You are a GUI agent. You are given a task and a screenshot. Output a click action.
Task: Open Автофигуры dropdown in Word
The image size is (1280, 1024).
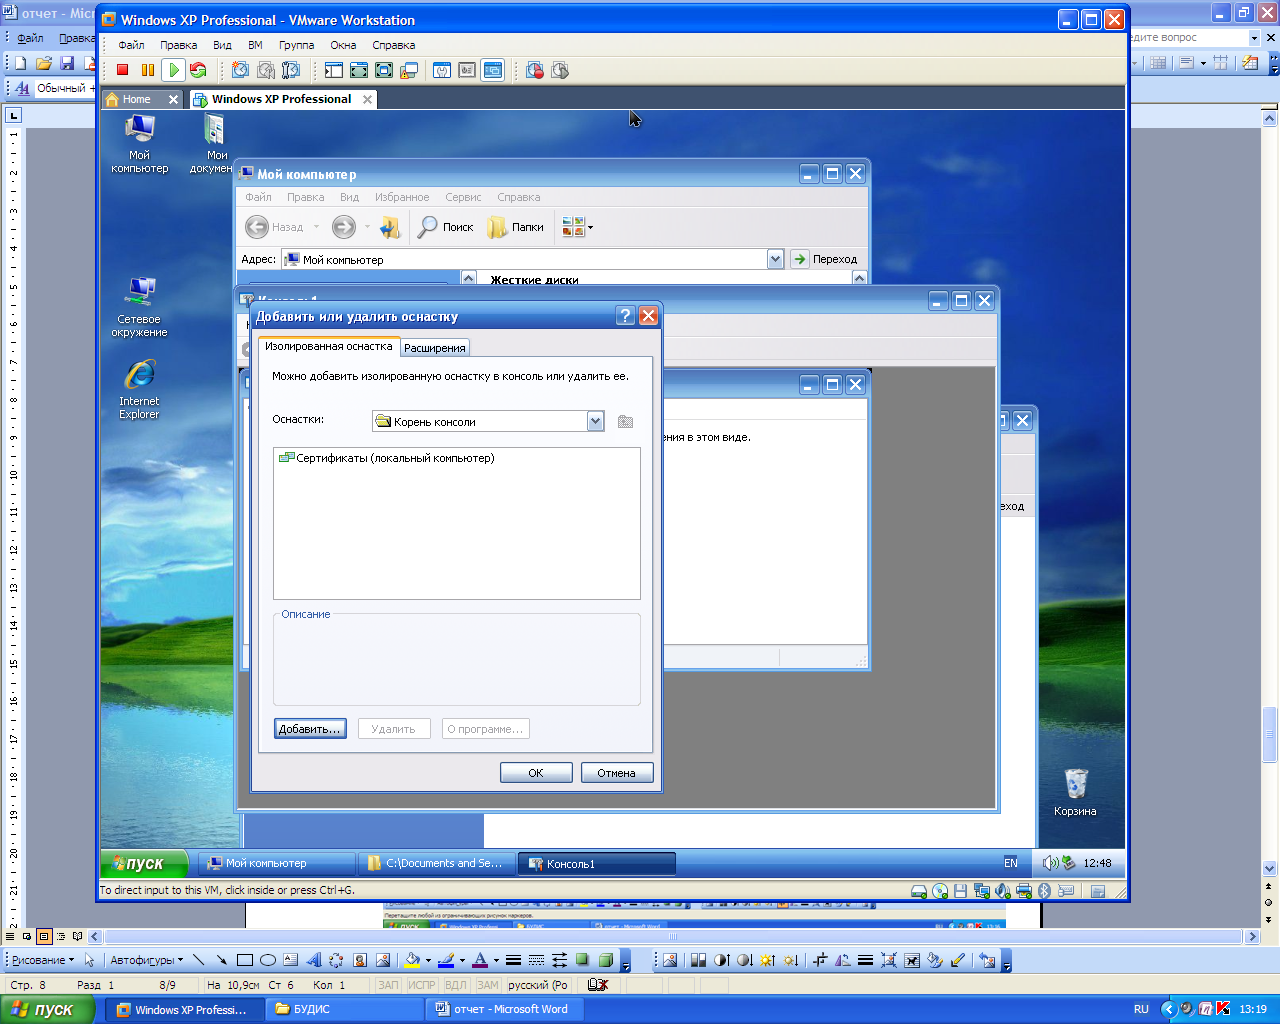click(x=147, y=960)
